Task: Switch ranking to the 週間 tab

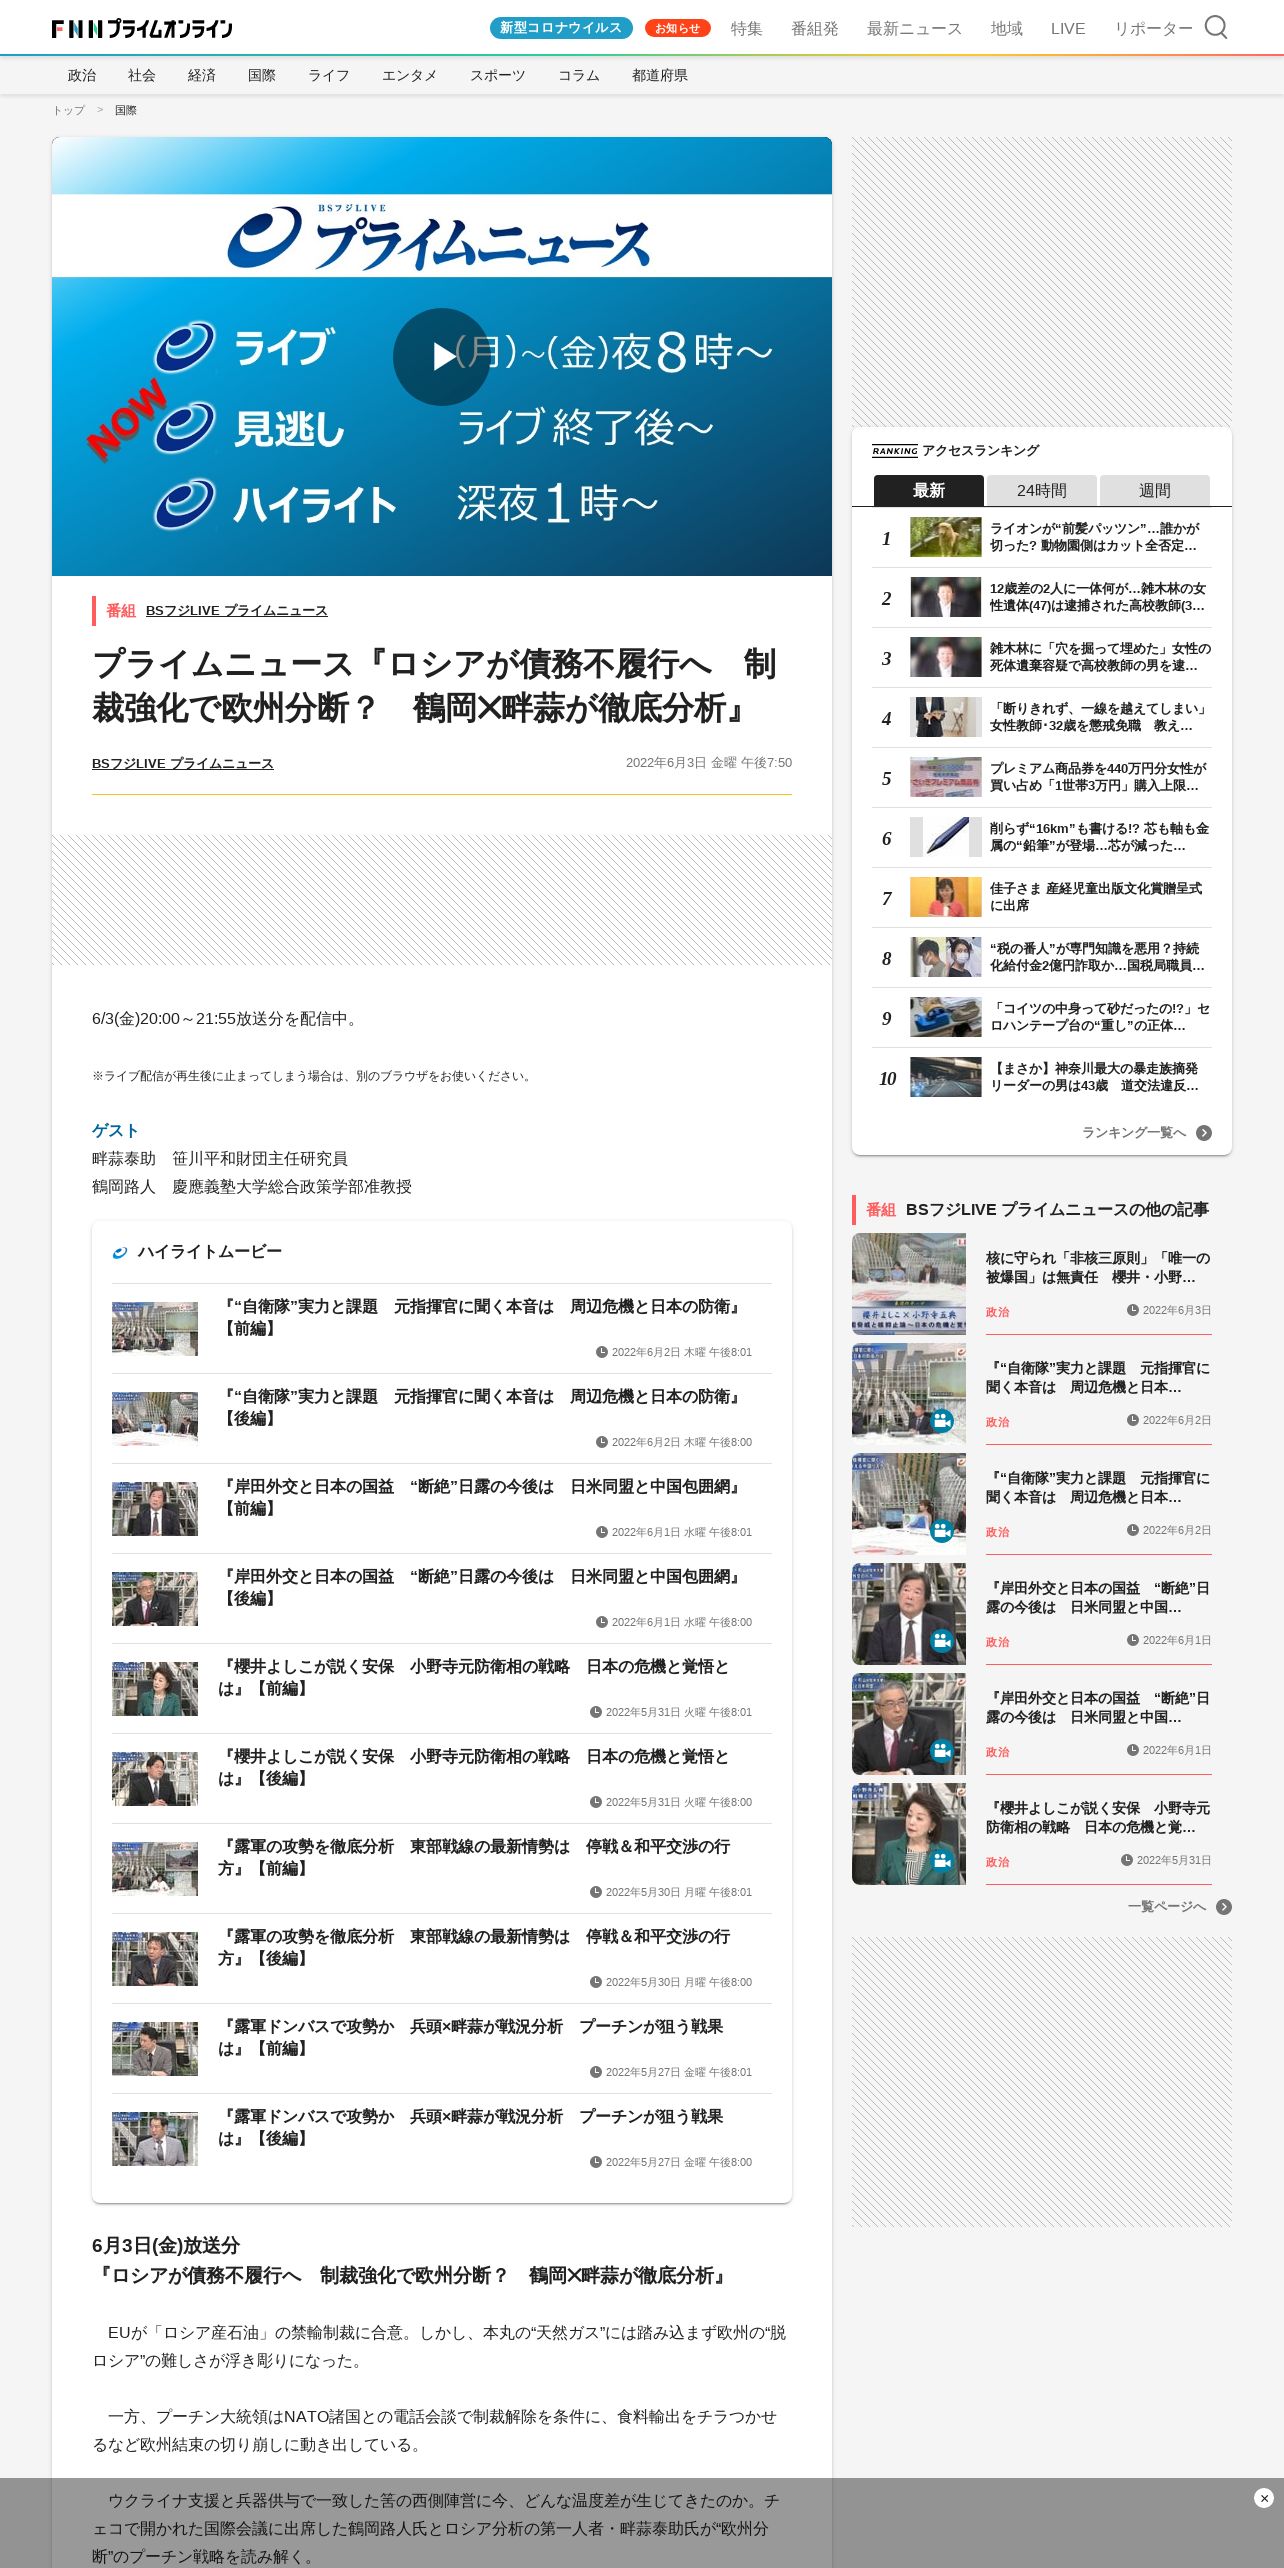Action: point(1155,490)
